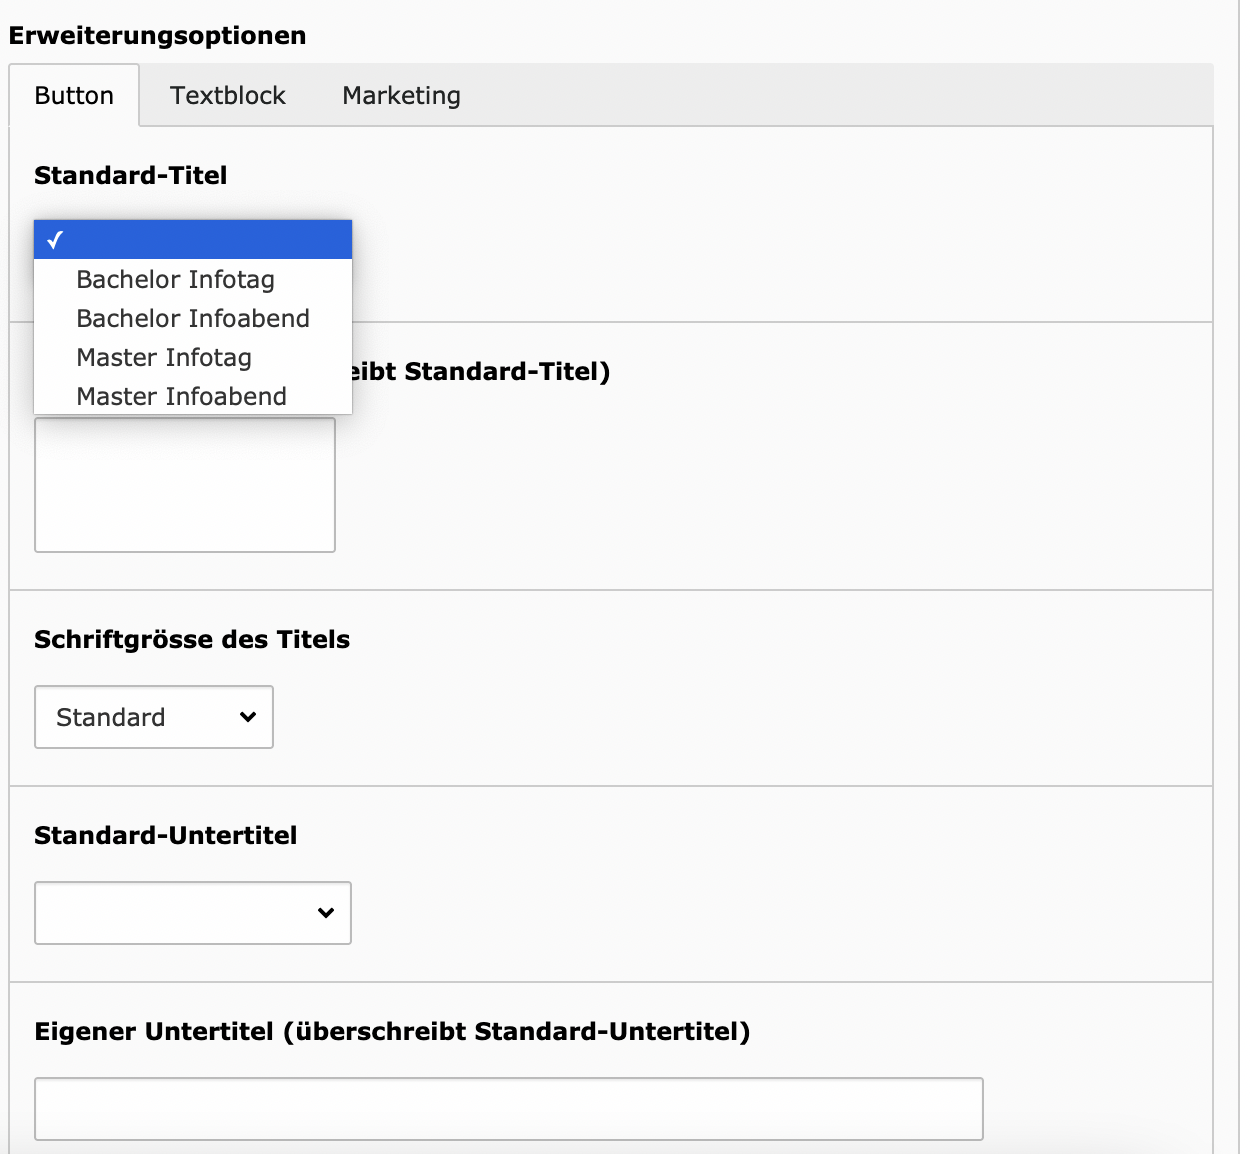
Task: Focus the Eigener Untertitel text input
Action: [509, 1109]
